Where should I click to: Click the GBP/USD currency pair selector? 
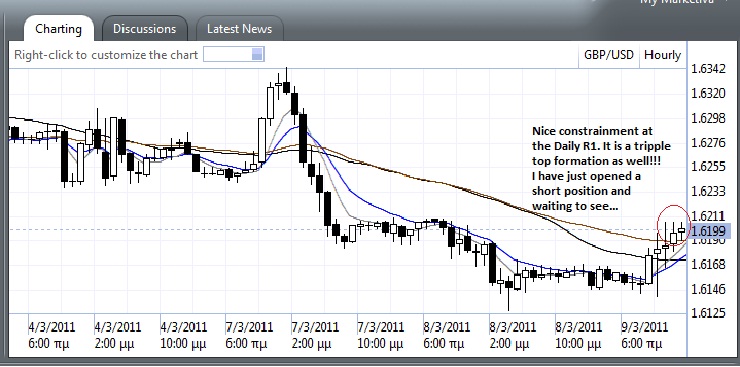(x=609, y=55)
